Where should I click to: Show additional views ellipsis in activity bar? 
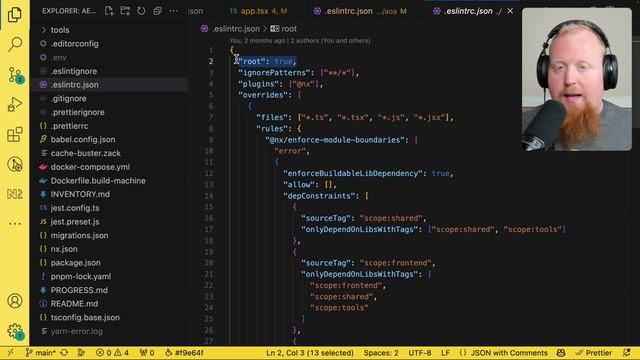coord(15,224)
